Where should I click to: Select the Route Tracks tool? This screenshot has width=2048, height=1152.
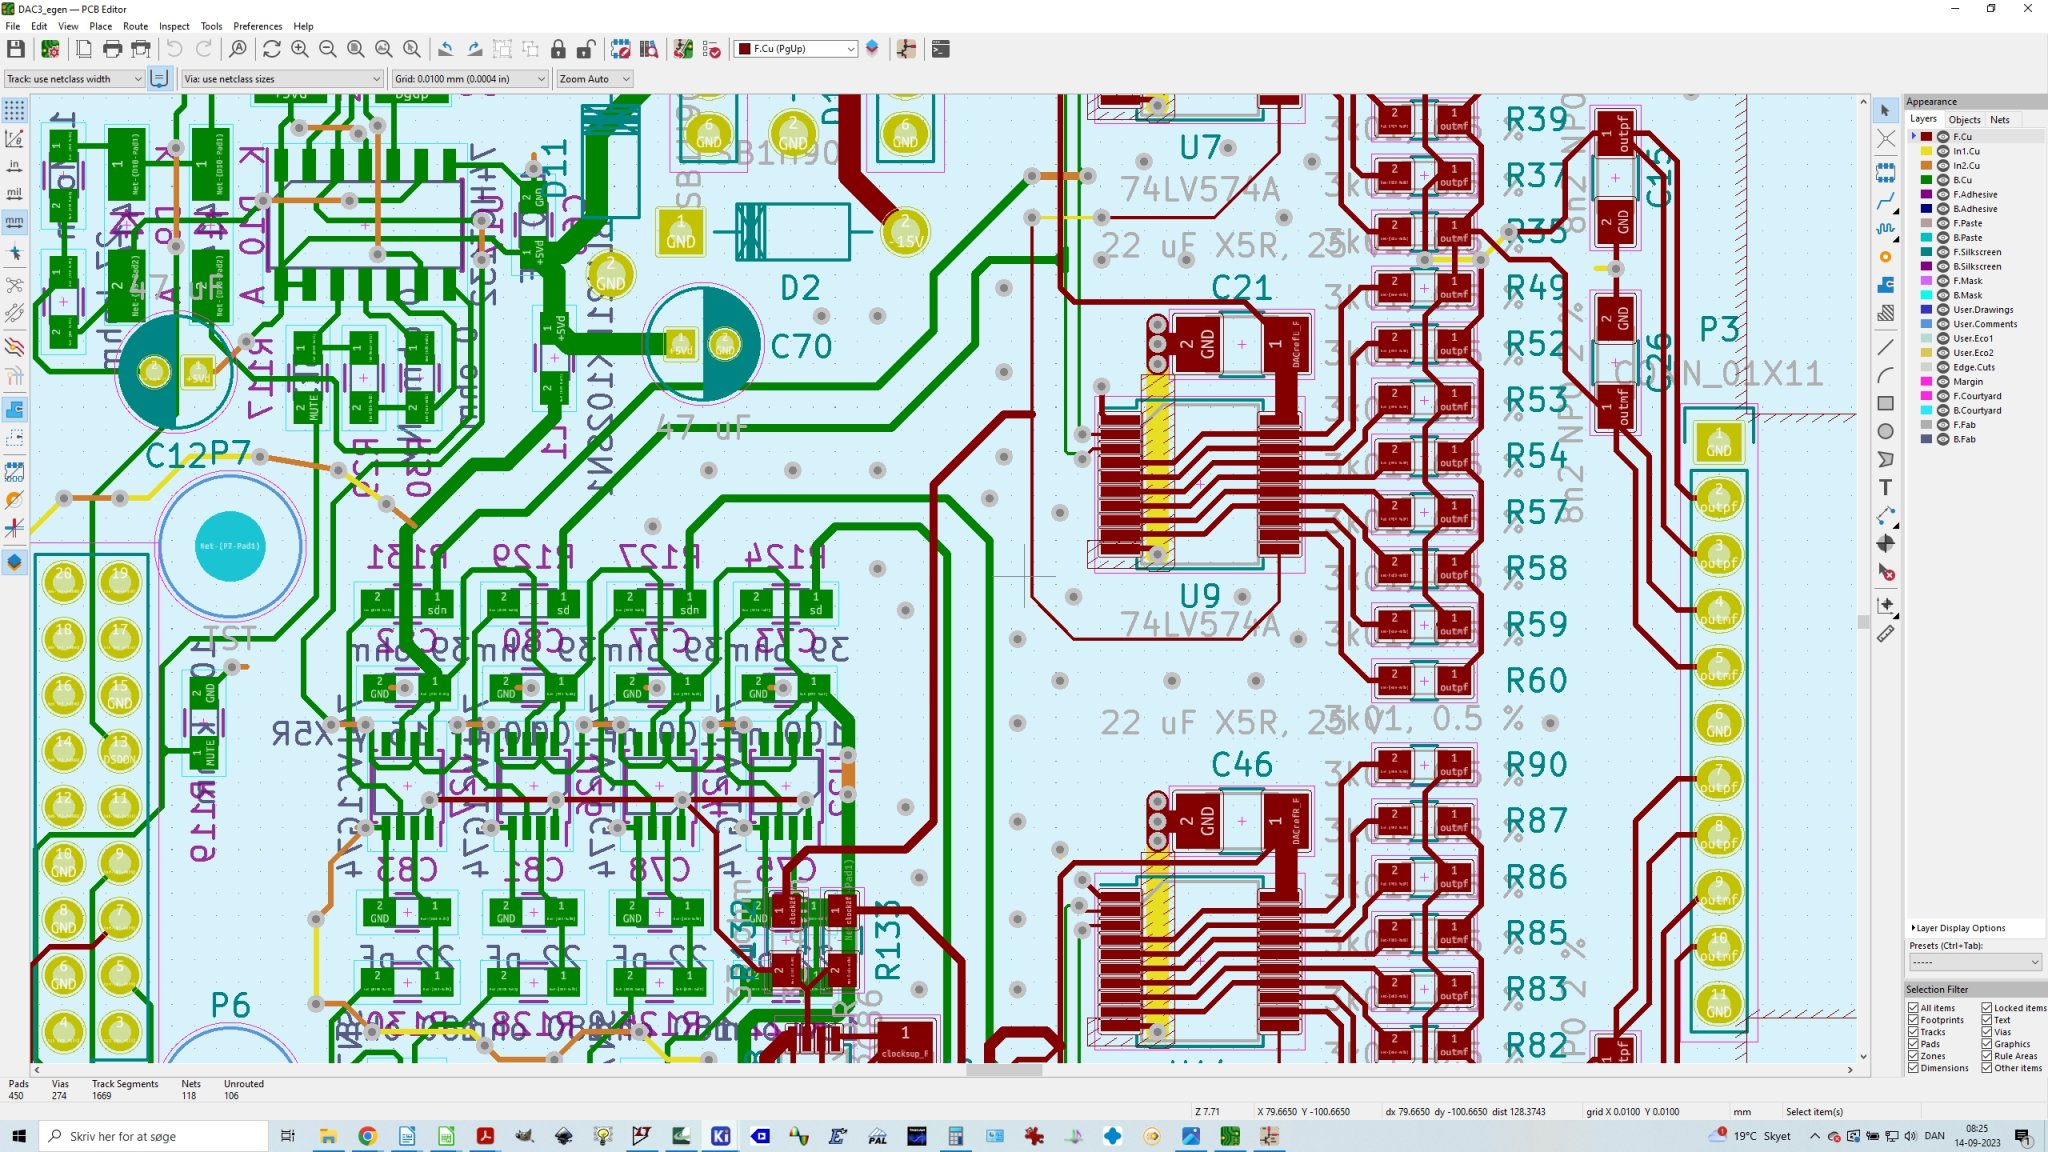tap(1885, 201)
